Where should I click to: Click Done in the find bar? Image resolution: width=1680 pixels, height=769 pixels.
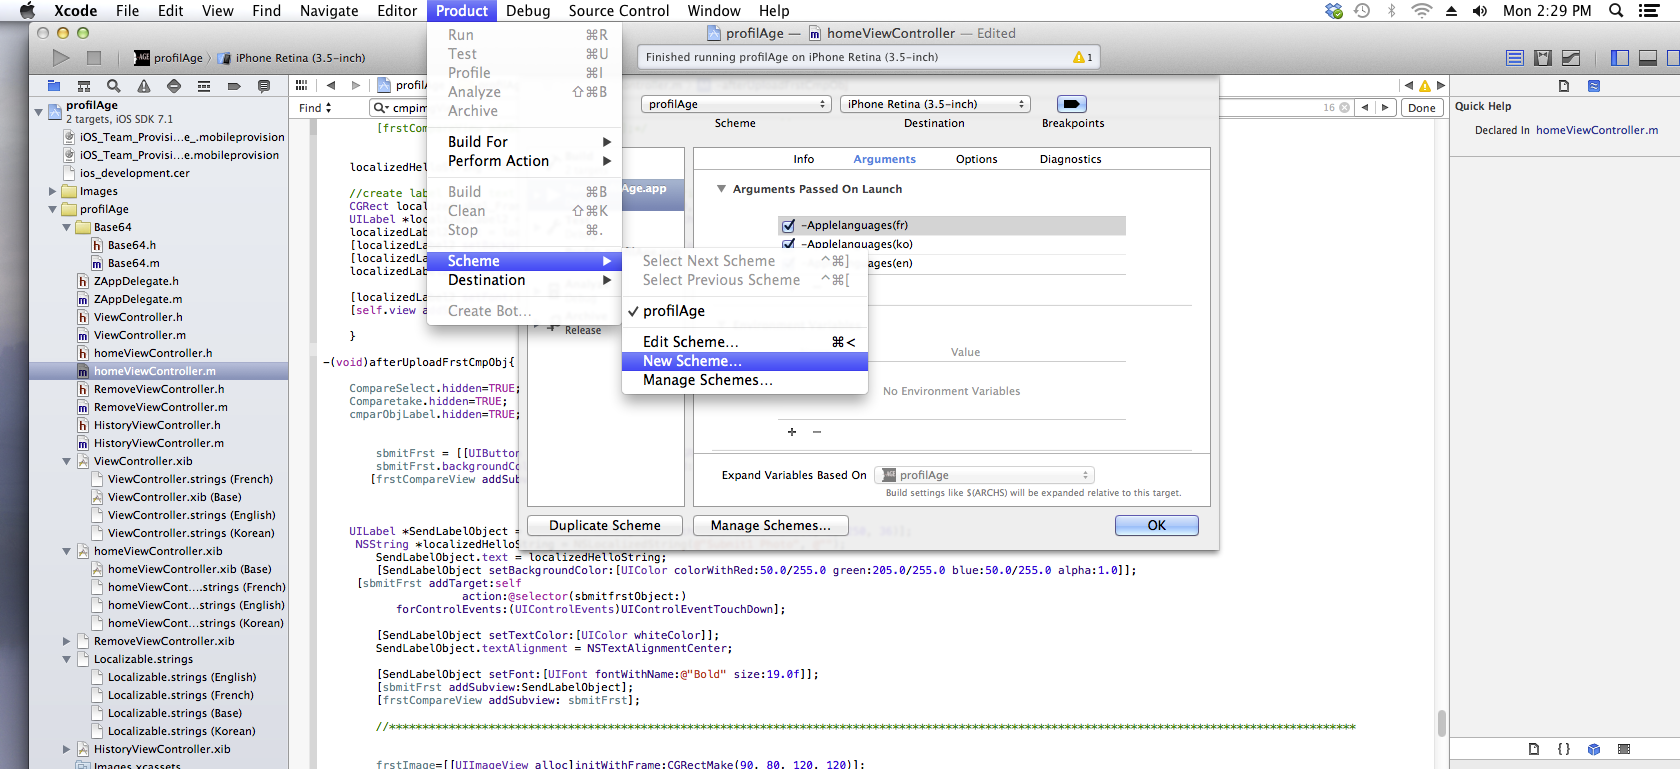click(1422, 108)
